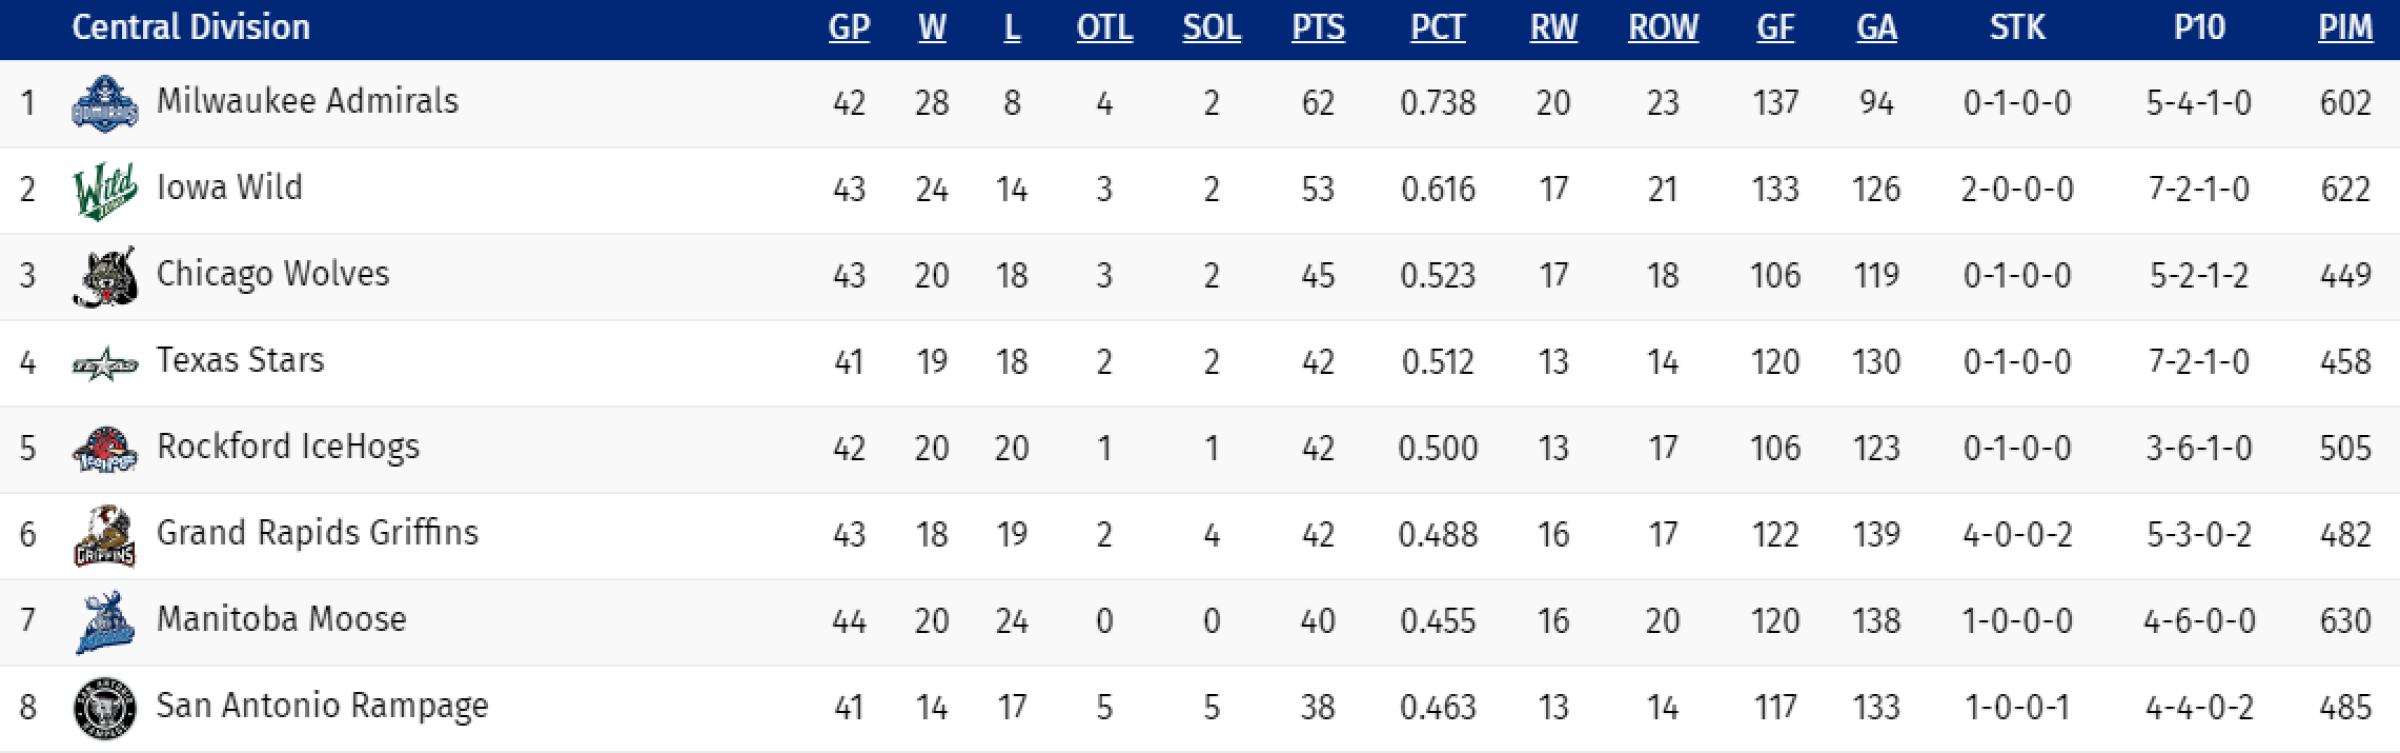Sort by the ROW column header
Image resolution: width=2400 pixels, height=753 pixels.
tap(1663, 28)
